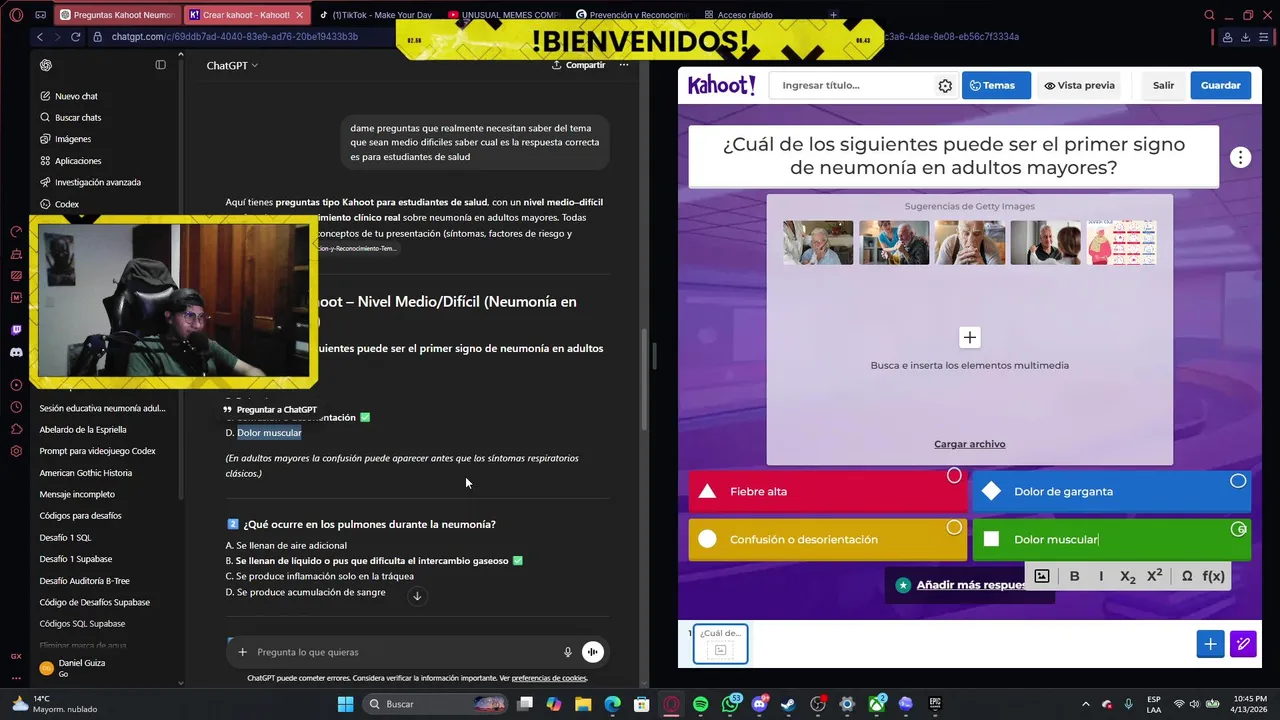This screenshot has width=1280, height=720.
Task: Click the 'Cargar archivo' link
Action: (x=970, y=444)
